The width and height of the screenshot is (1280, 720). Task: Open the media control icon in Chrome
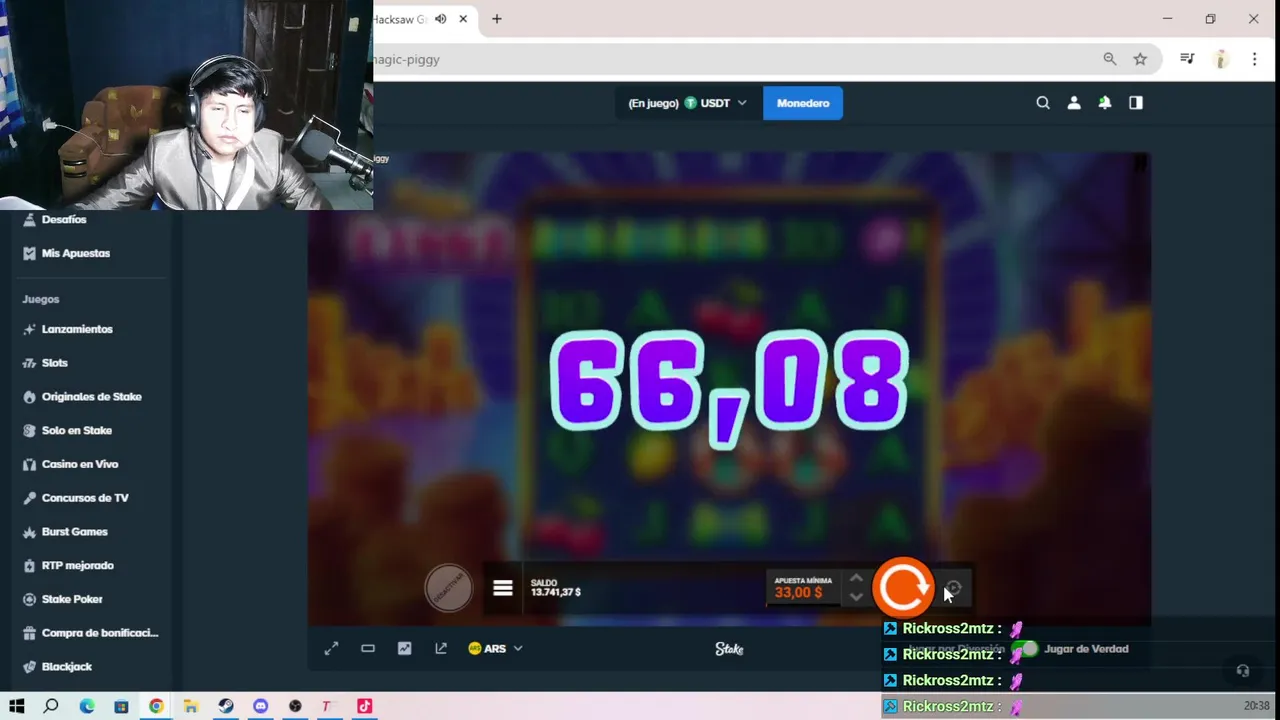pos(1187,59)
